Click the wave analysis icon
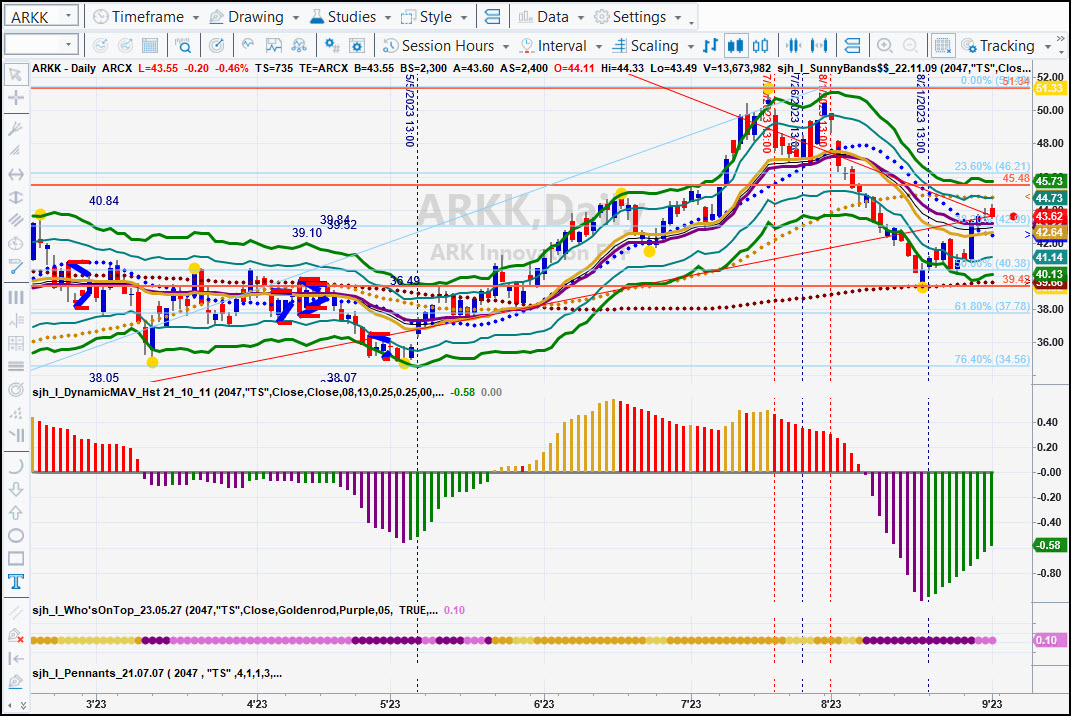 [248, 46]
